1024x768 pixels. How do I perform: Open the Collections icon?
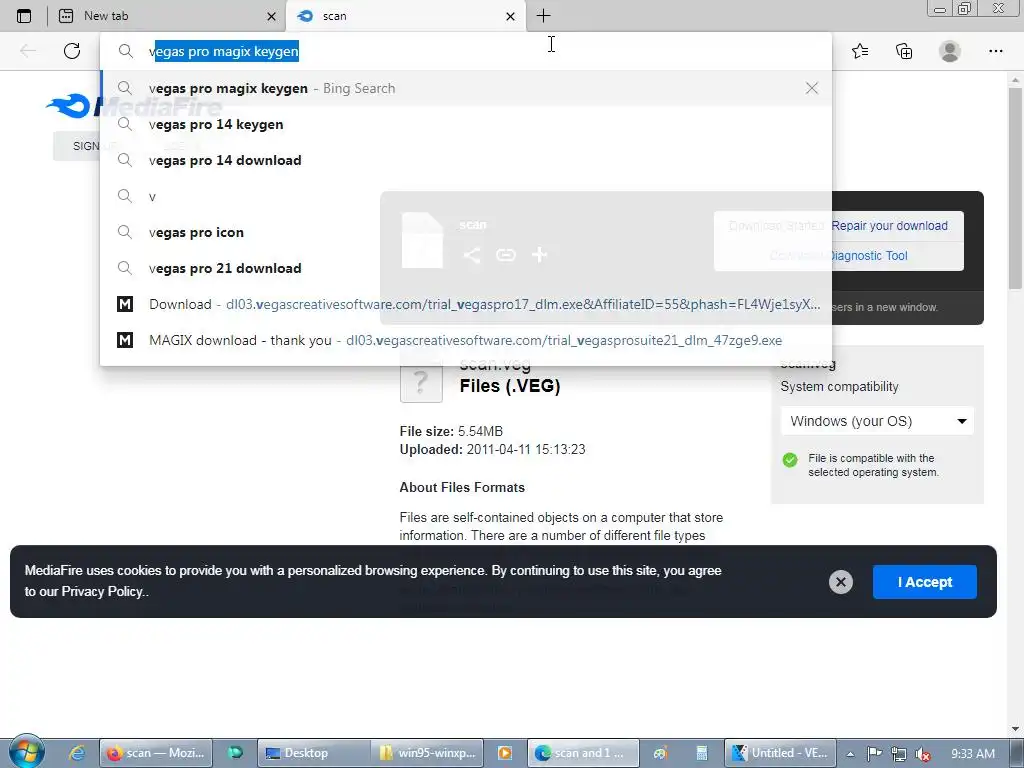pyautogui.click(x=904, y=51)
